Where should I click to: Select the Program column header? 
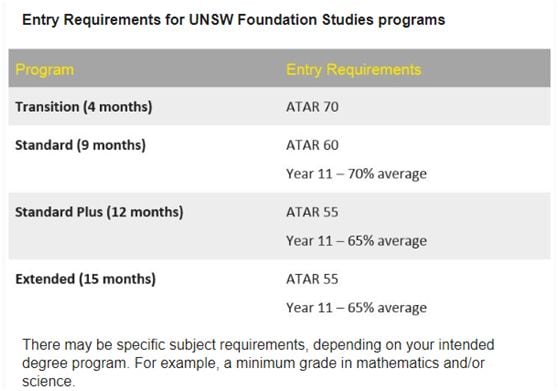click(45, 69)
